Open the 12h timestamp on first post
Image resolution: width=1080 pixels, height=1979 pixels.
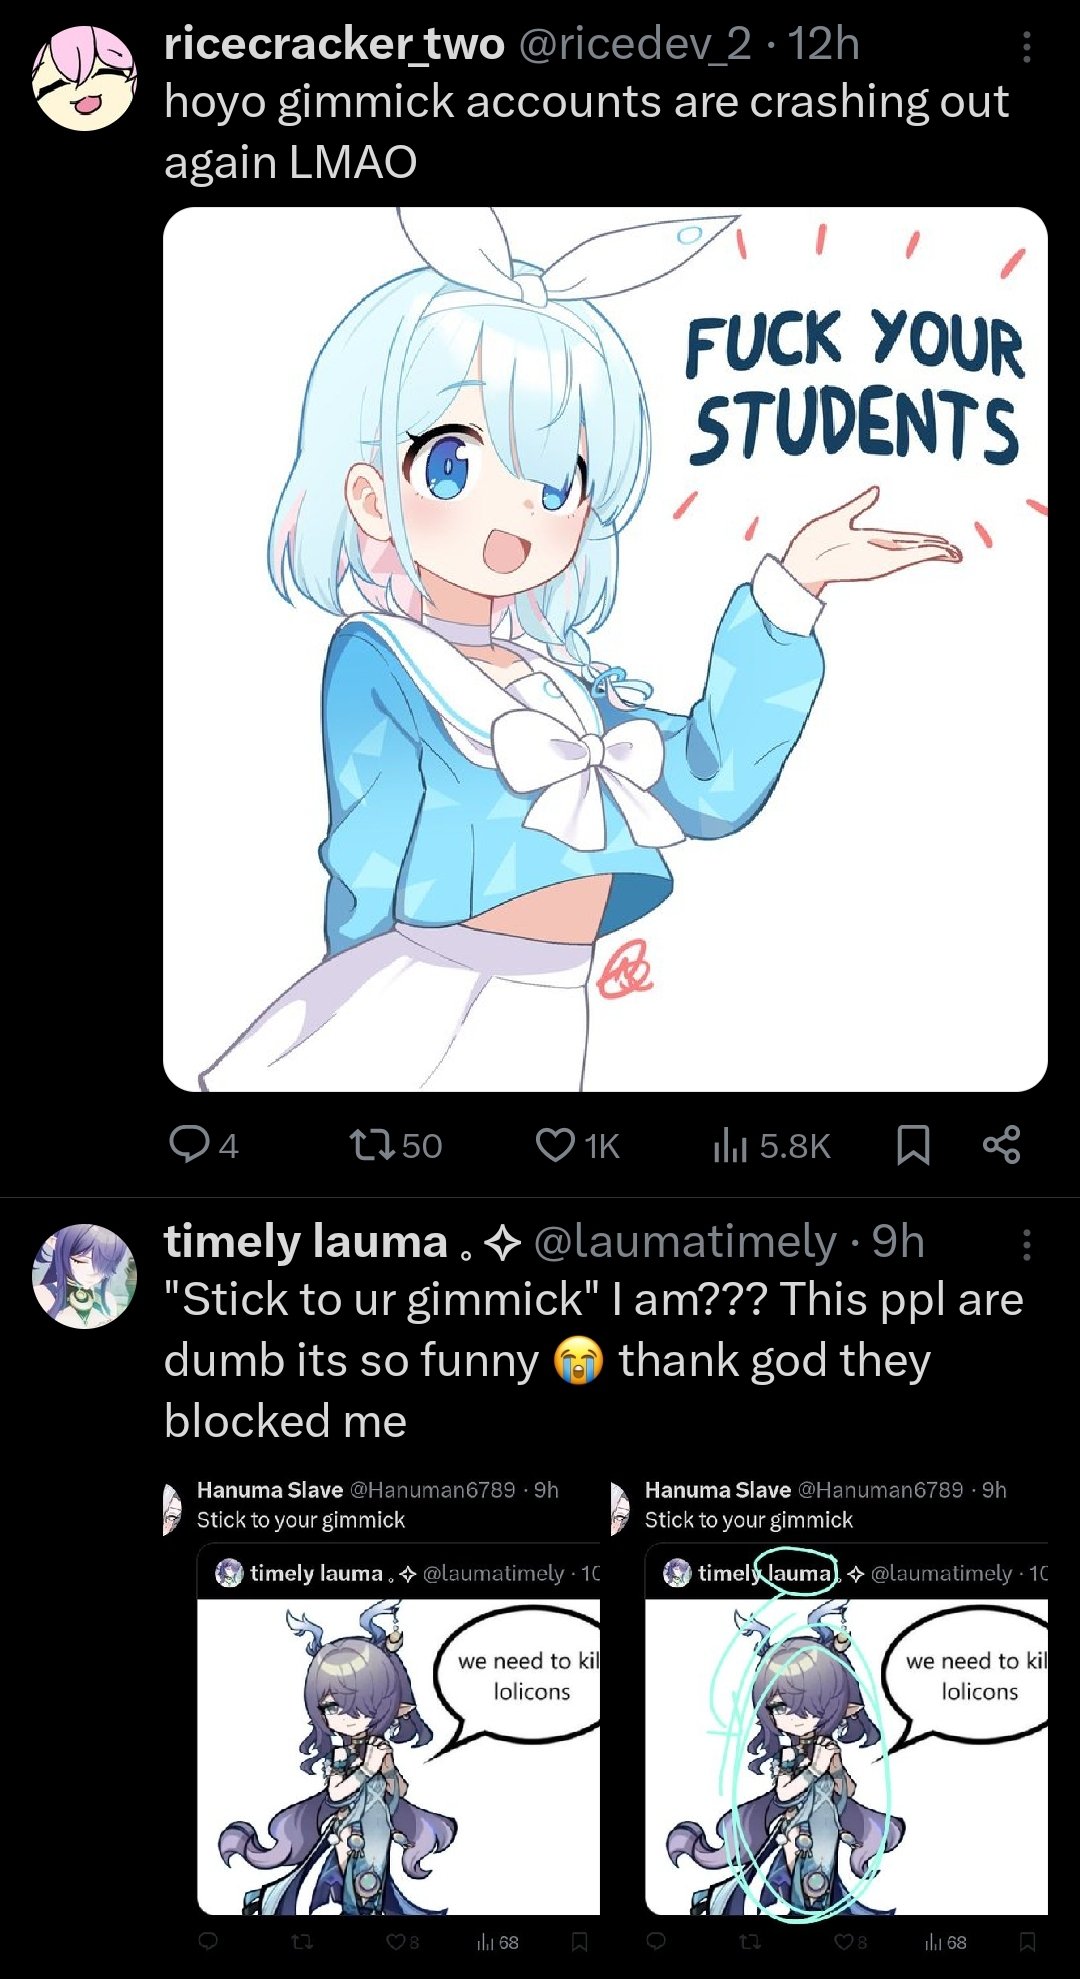(824, 44)
